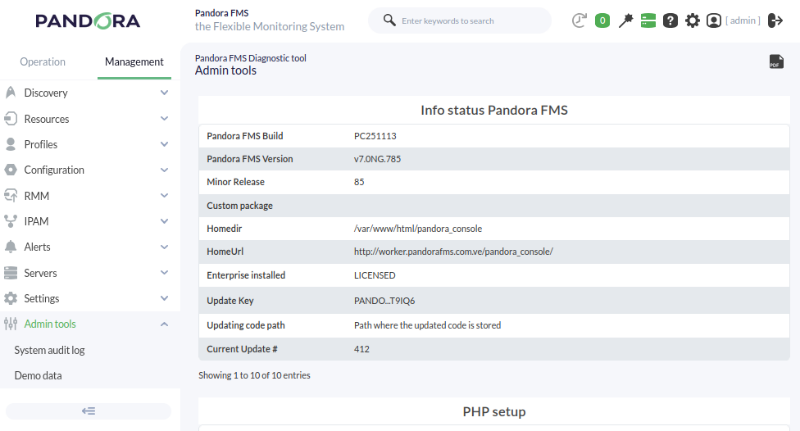Expand the Configuration chevron
This screenshot has height=431, width=800.
(x=164, y=169)
